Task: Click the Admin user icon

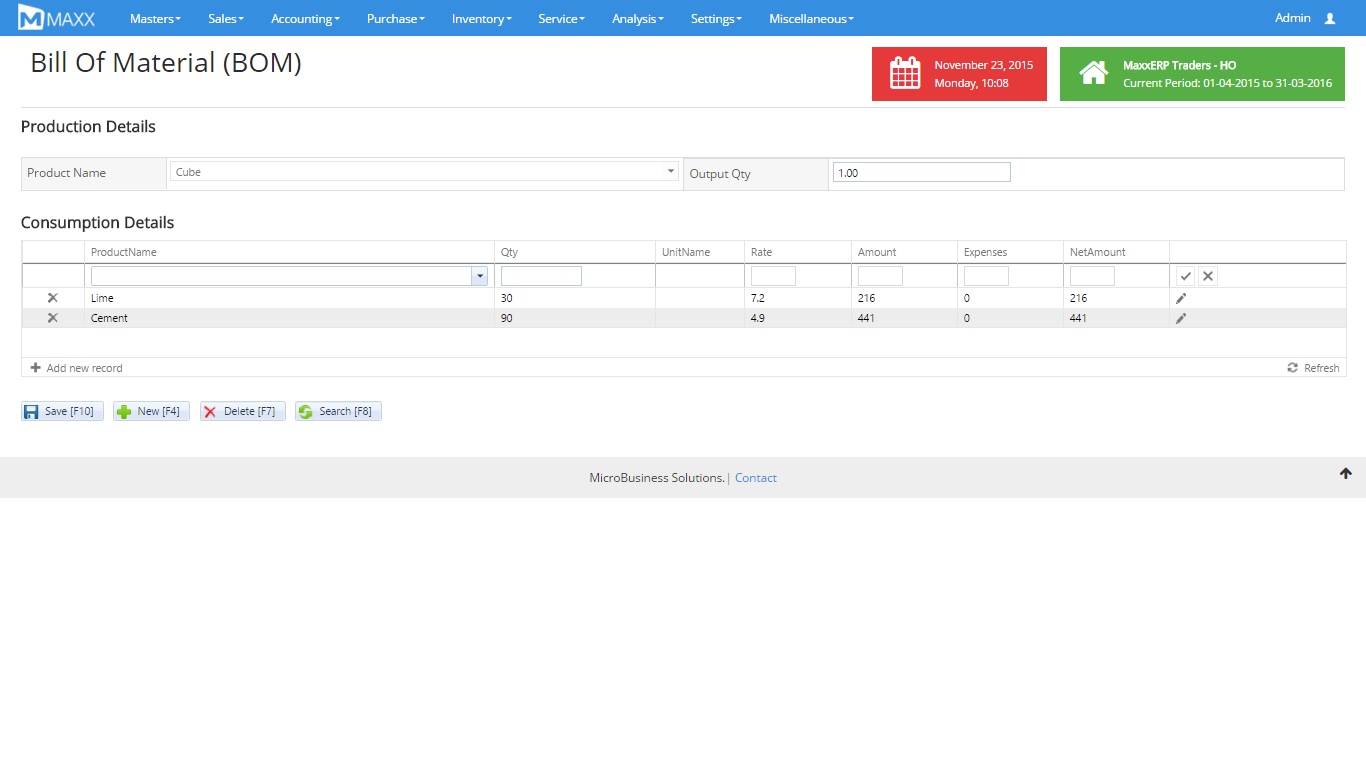Action: [x=1329, y=18]
